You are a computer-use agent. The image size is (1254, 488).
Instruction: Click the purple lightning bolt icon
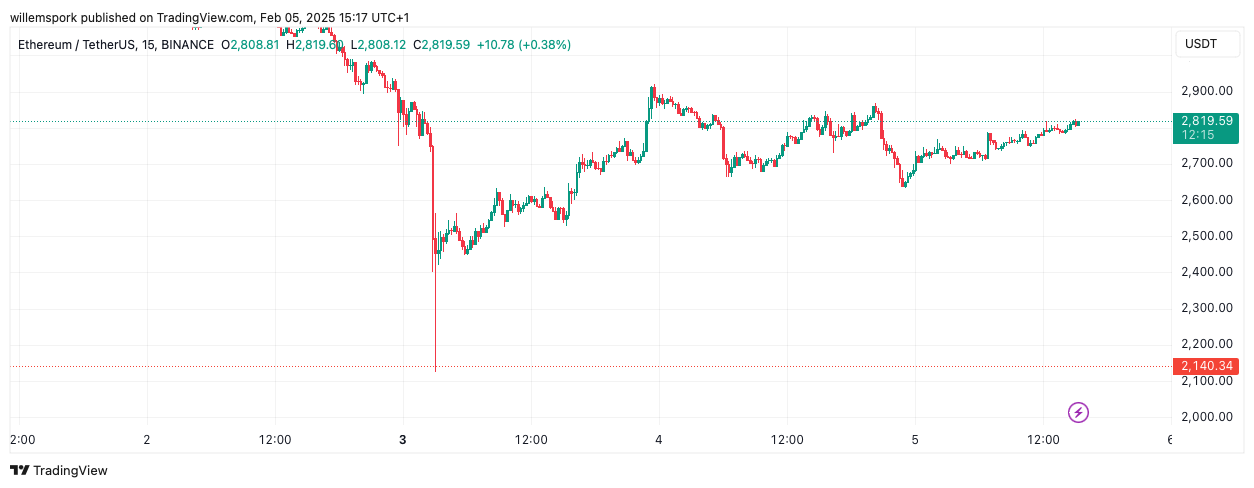(1078, 412)
